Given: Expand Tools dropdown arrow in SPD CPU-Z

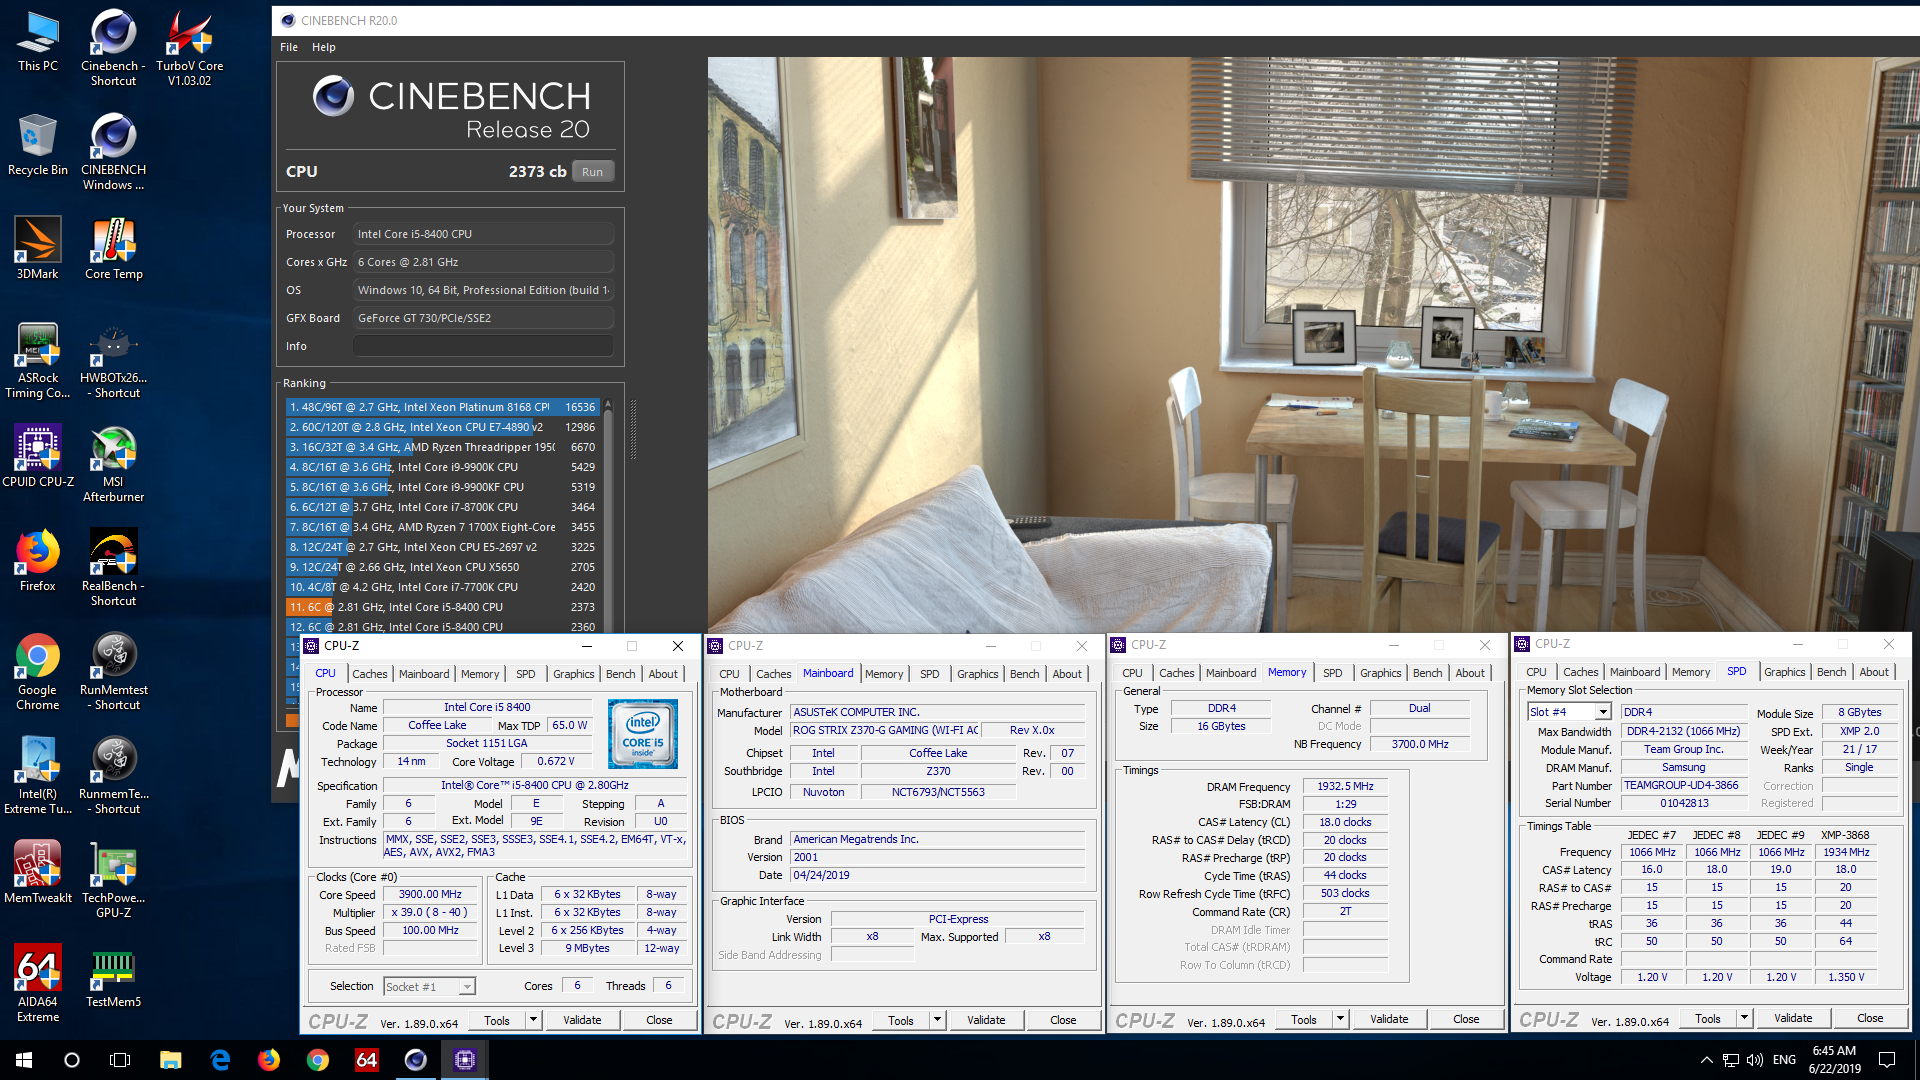Looking at the screenshot, I should [1745, 1018].
